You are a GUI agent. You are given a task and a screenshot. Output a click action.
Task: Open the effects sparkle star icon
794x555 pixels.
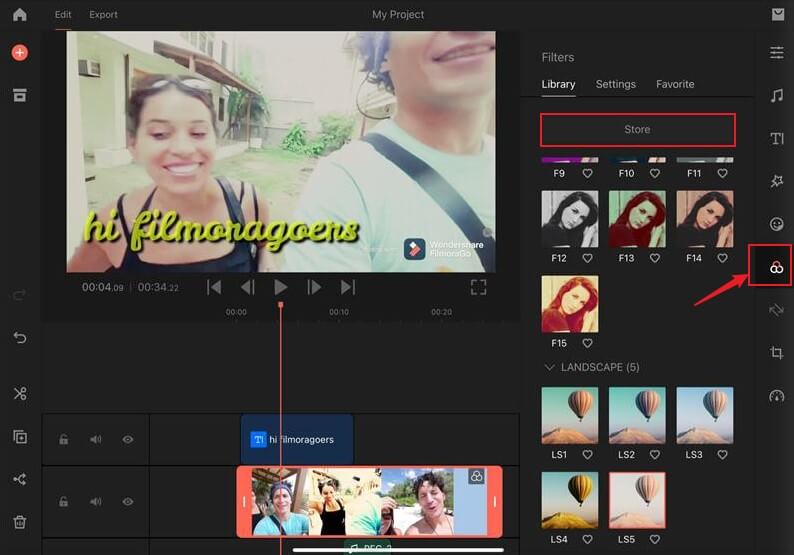coord(777,181)
